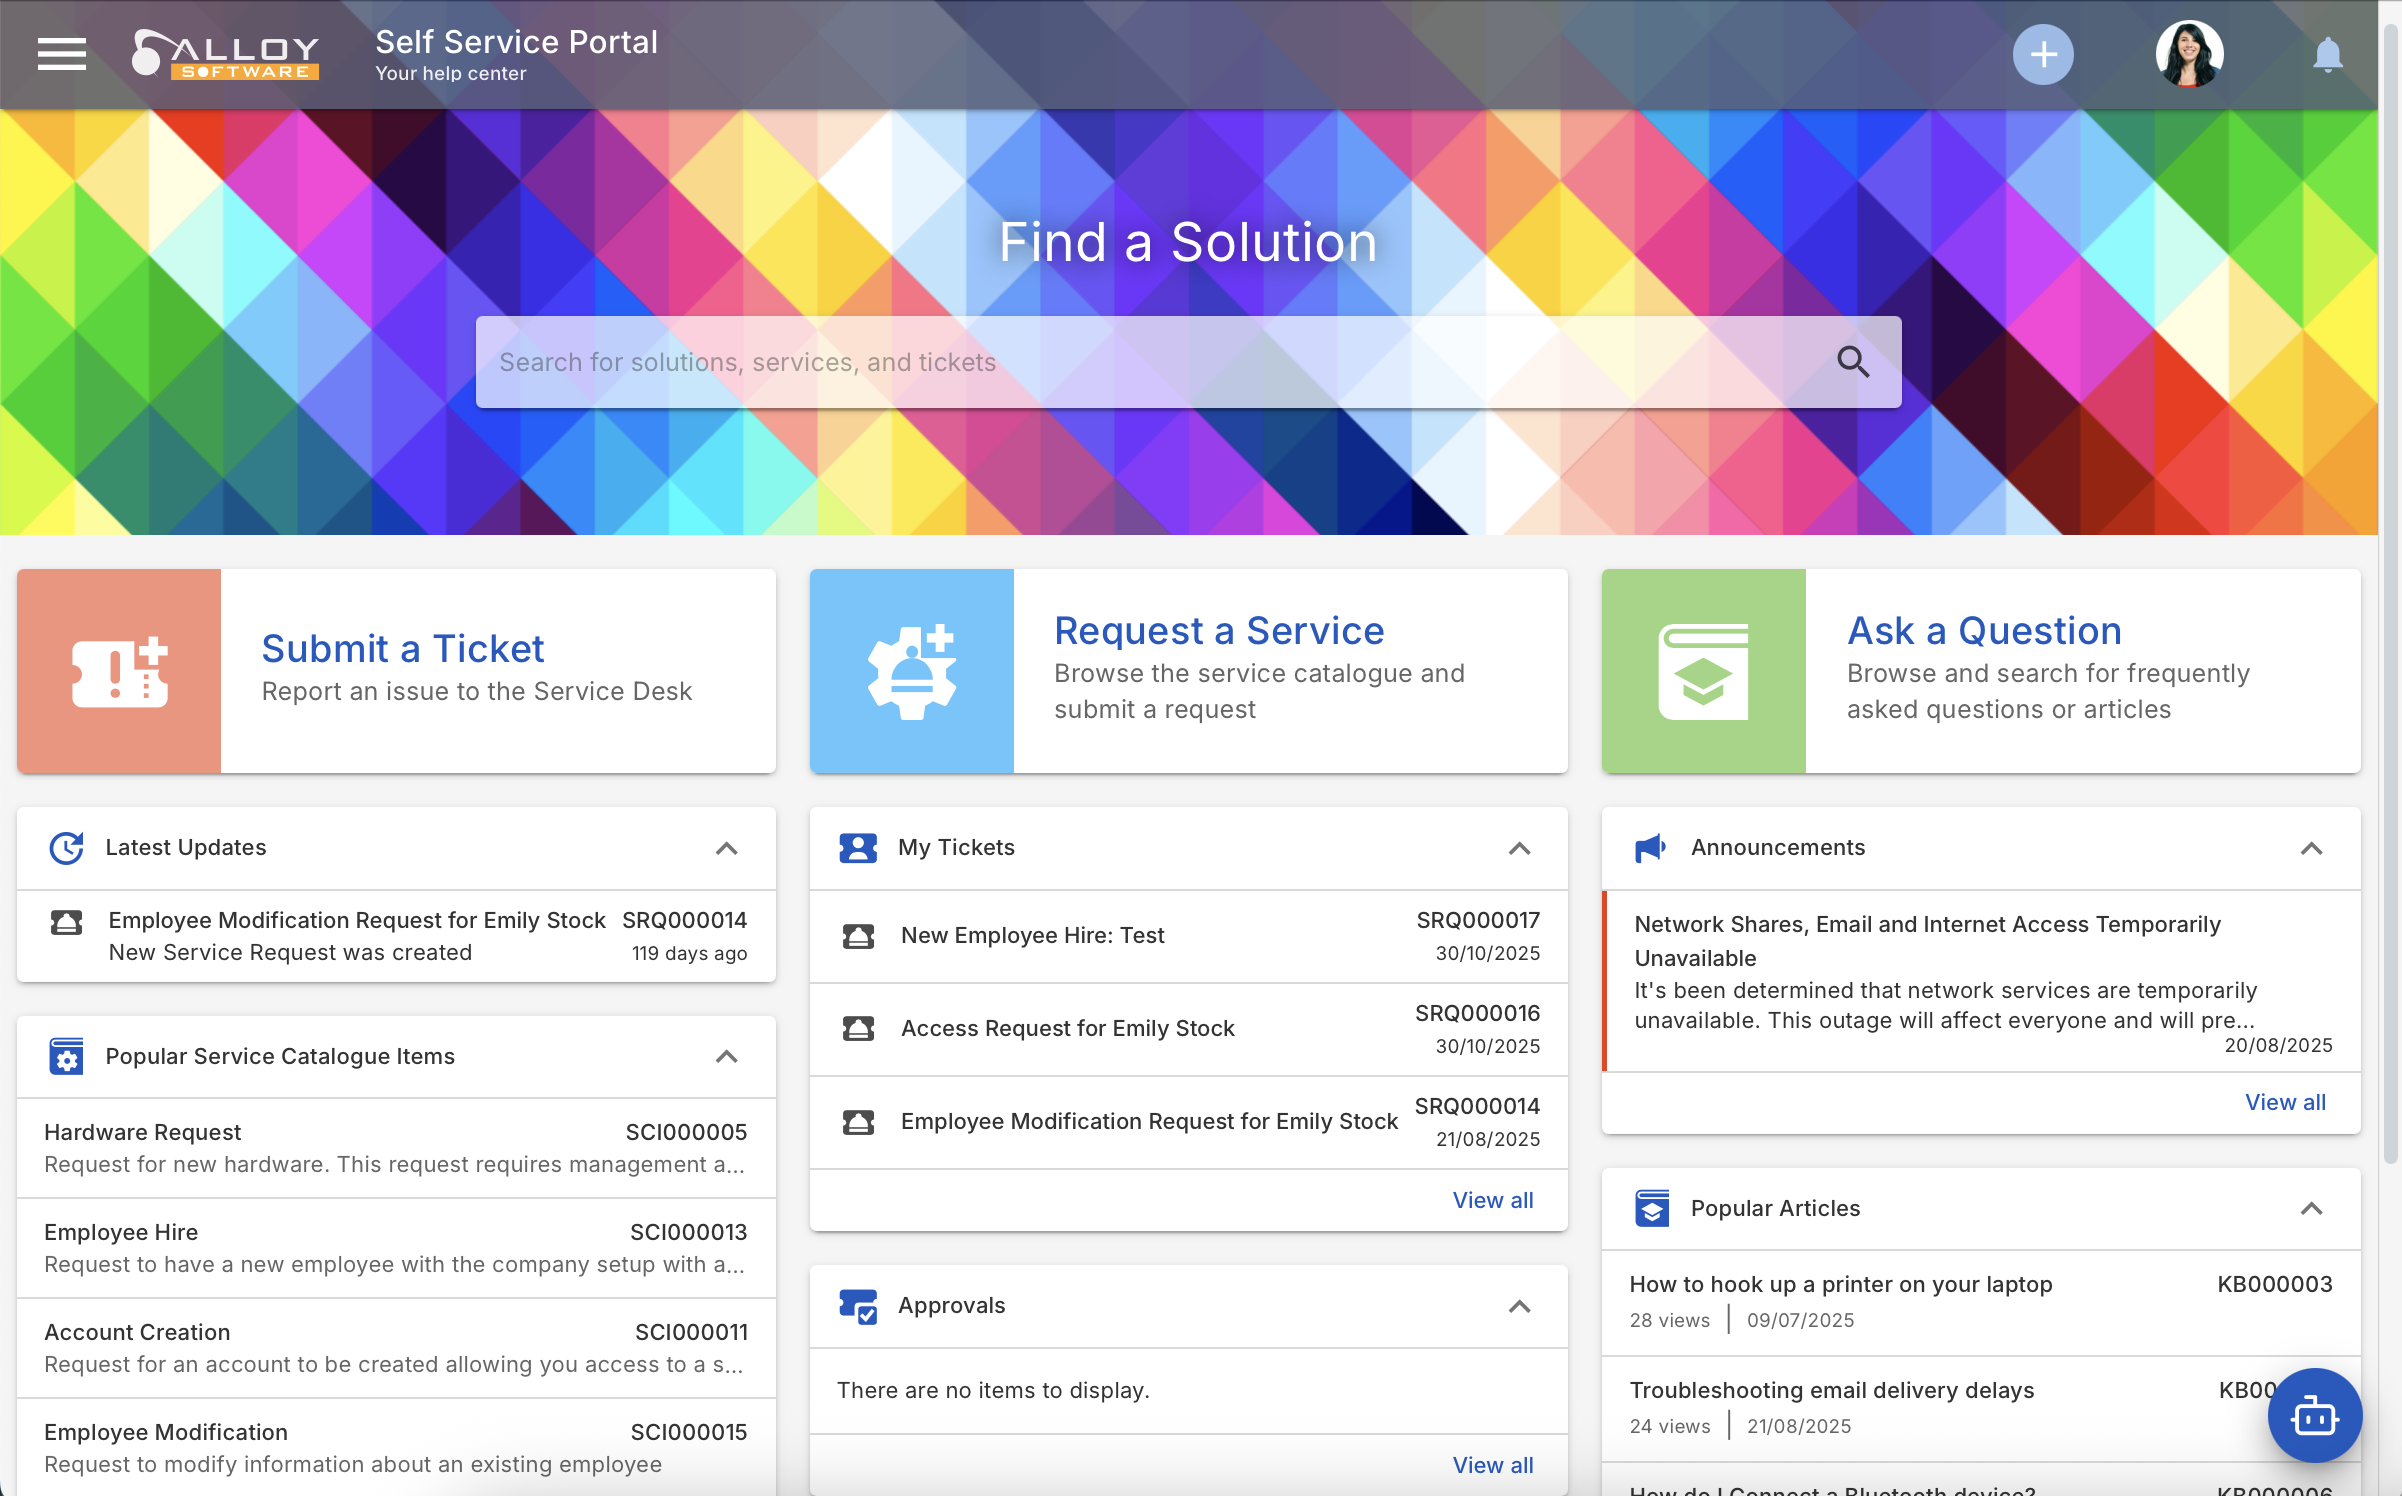Click the plus create-new button in header
This screenshot has height=1496, width=2402.
2042,54
